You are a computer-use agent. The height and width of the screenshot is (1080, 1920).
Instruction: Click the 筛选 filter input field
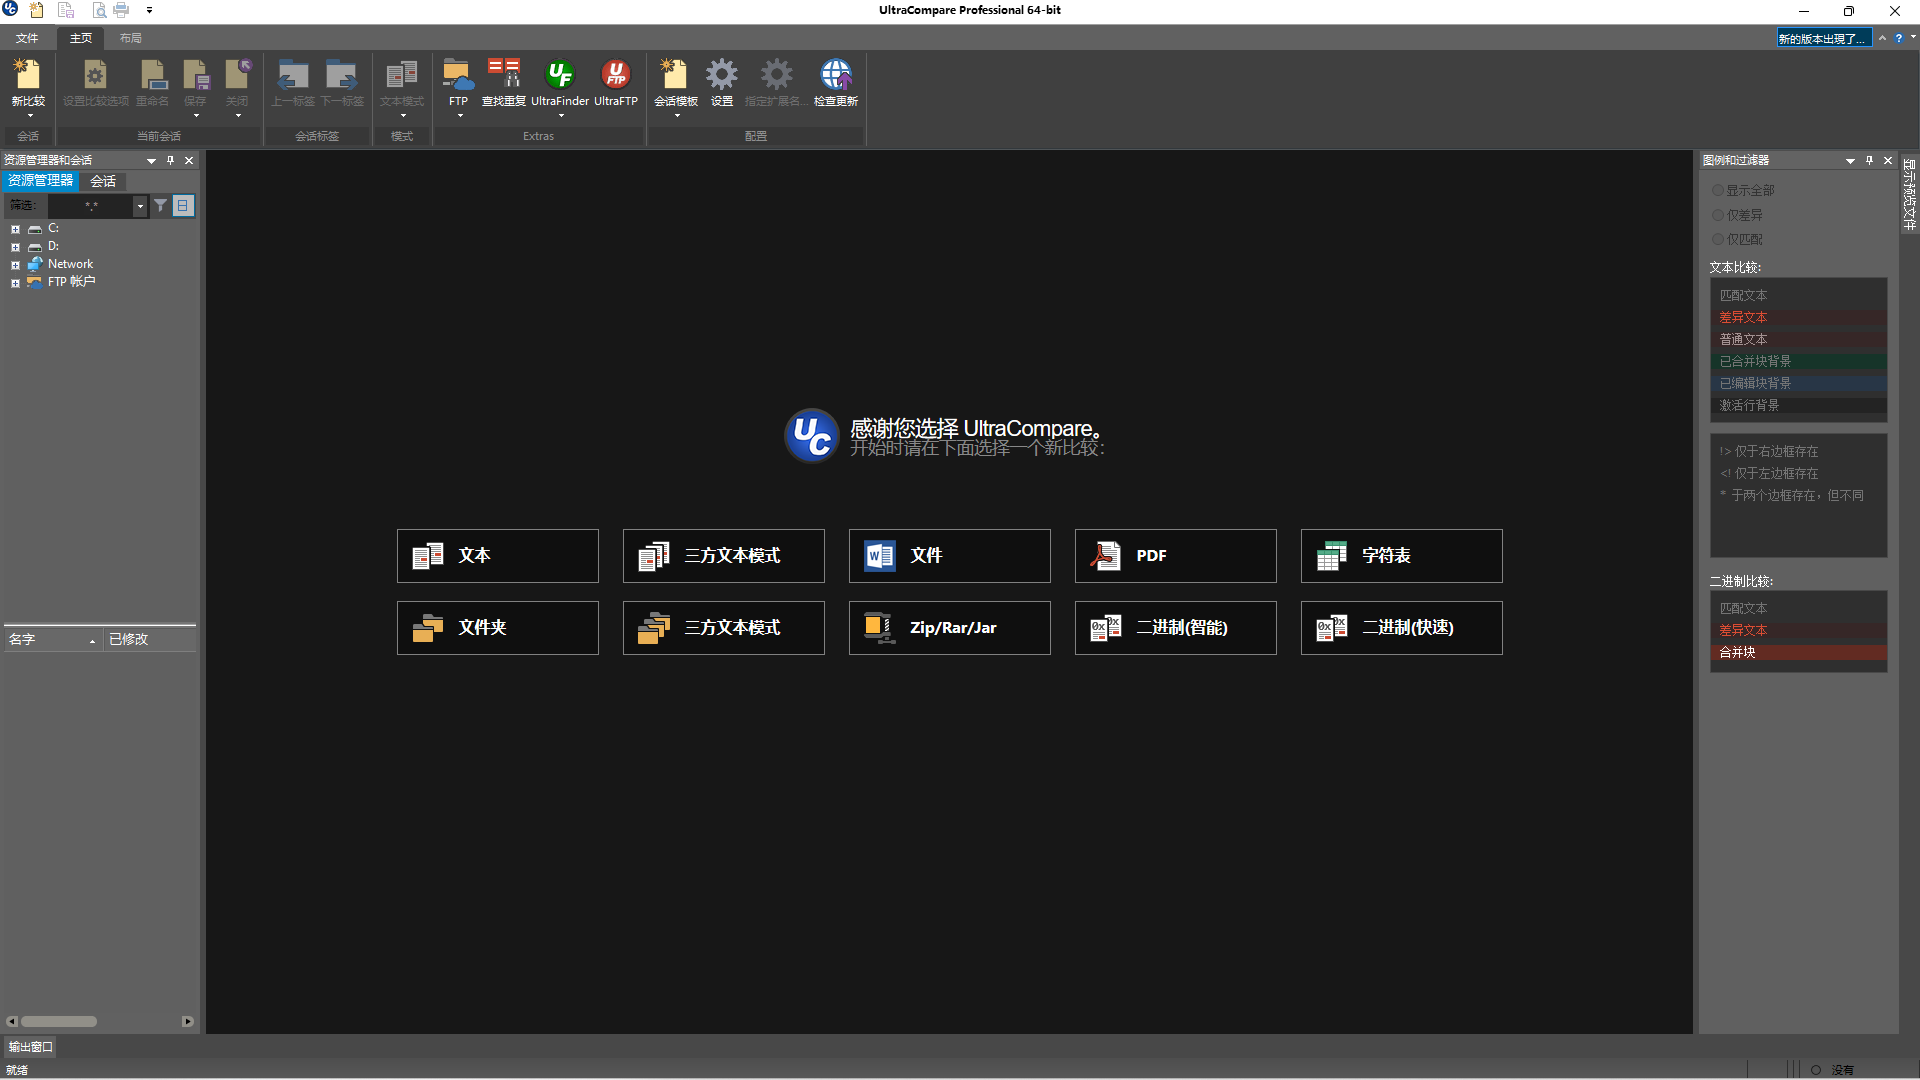(x=91, y=206)
